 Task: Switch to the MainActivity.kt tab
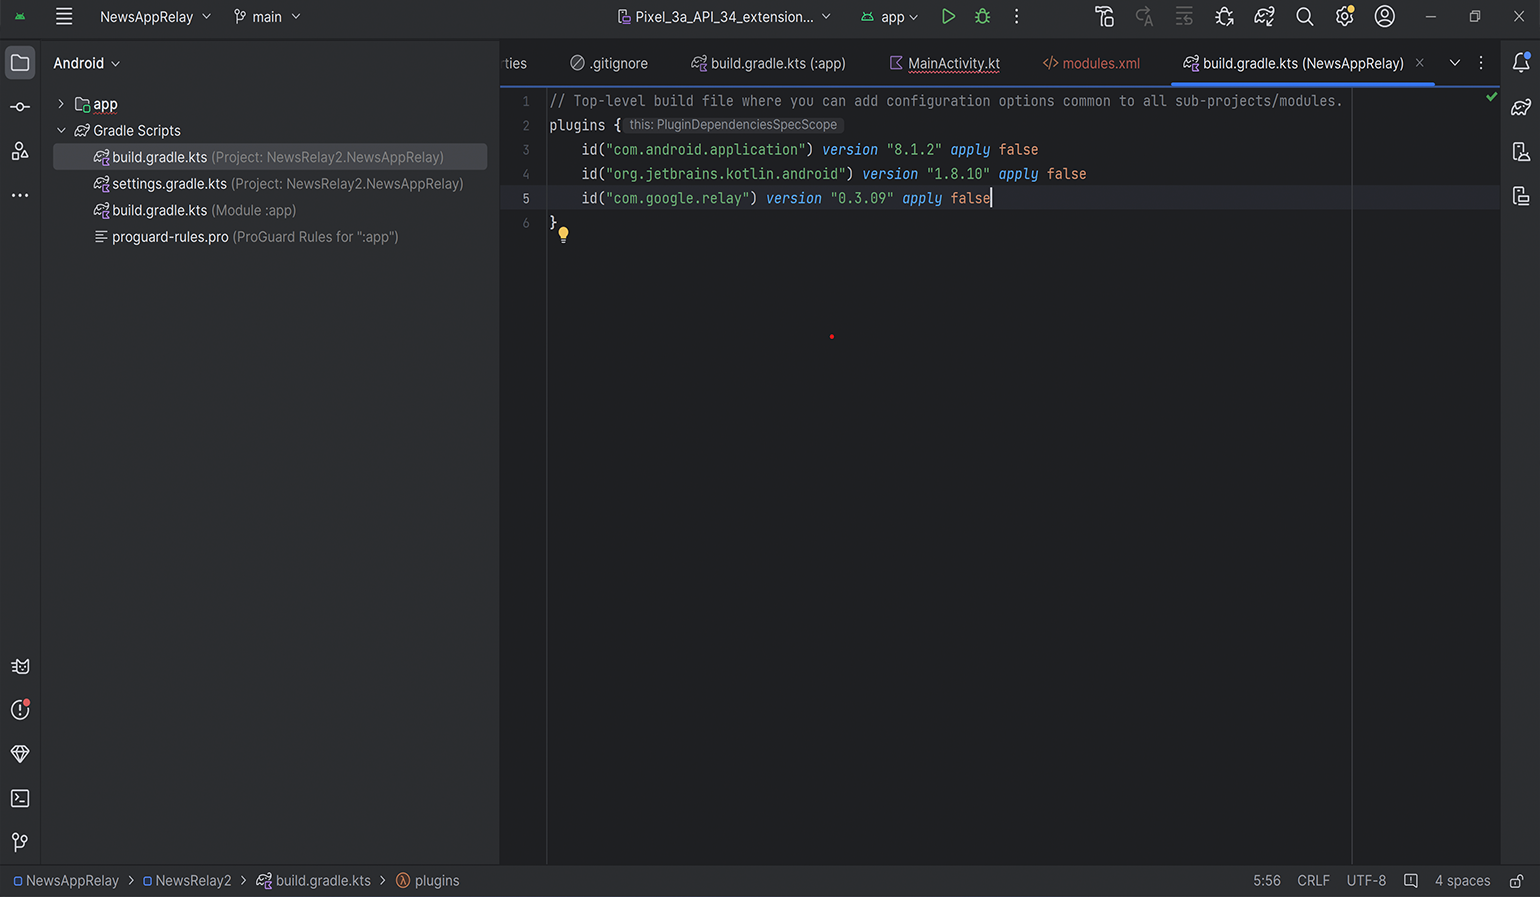pos(944,63)
